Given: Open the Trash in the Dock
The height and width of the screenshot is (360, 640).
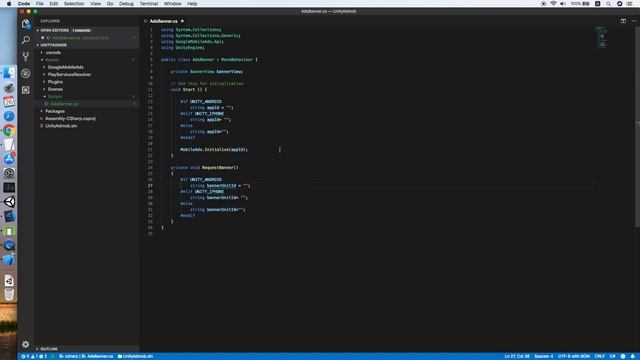Looking at the screenshot, I should (9, 294).
